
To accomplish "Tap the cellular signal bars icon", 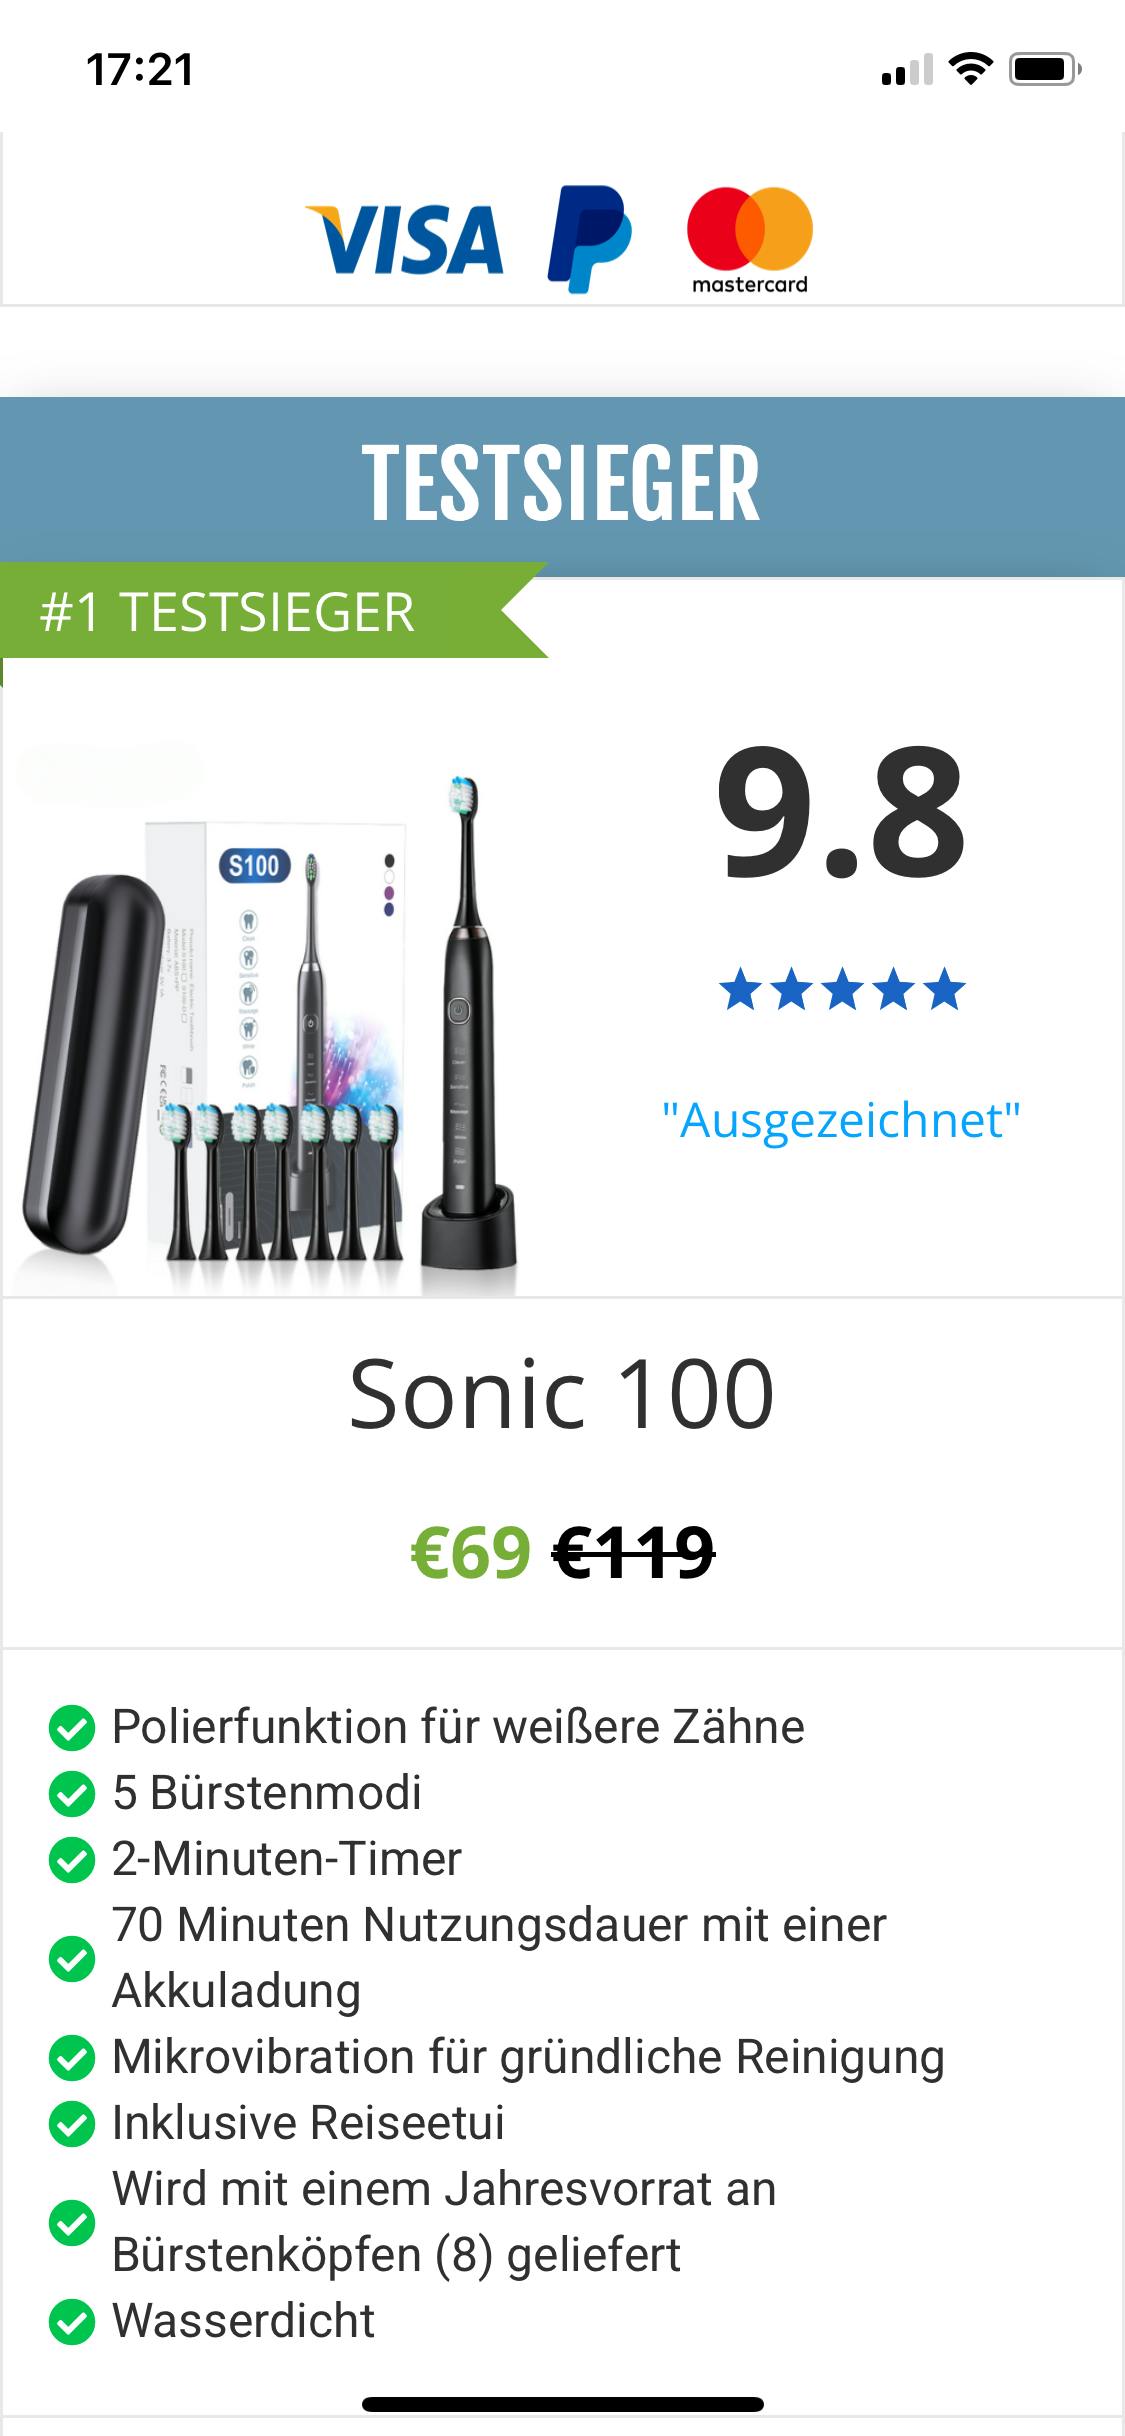I will click(x=907, y=70).
